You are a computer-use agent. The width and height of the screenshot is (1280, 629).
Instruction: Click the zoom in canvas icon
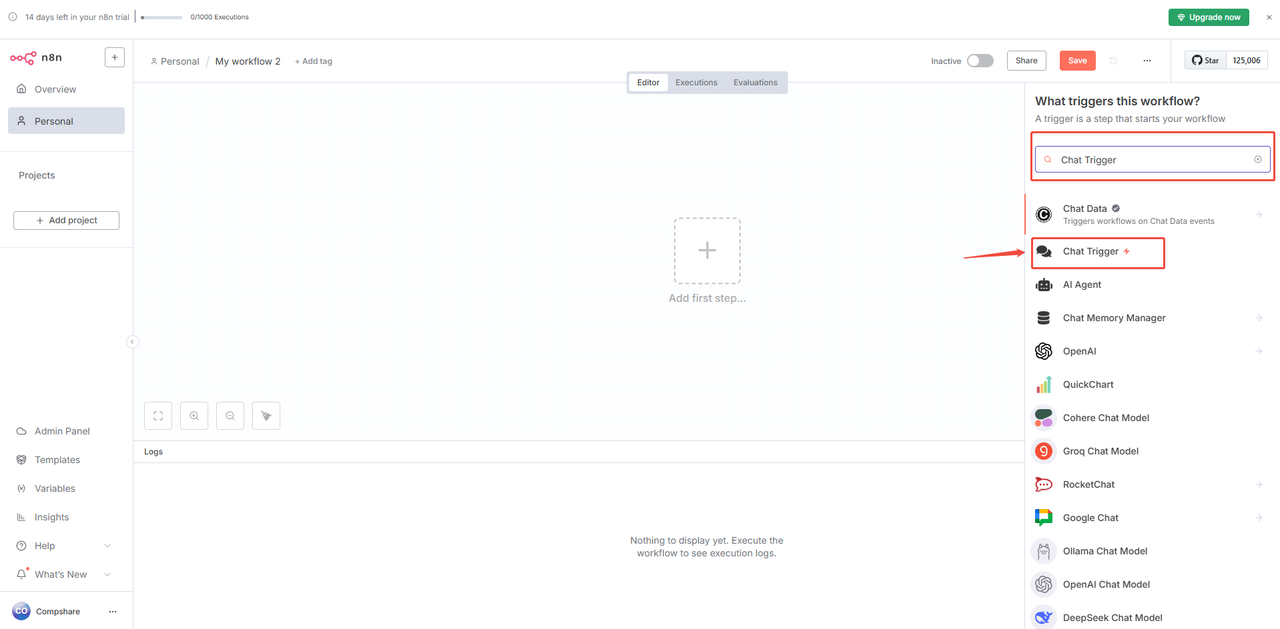194,416
